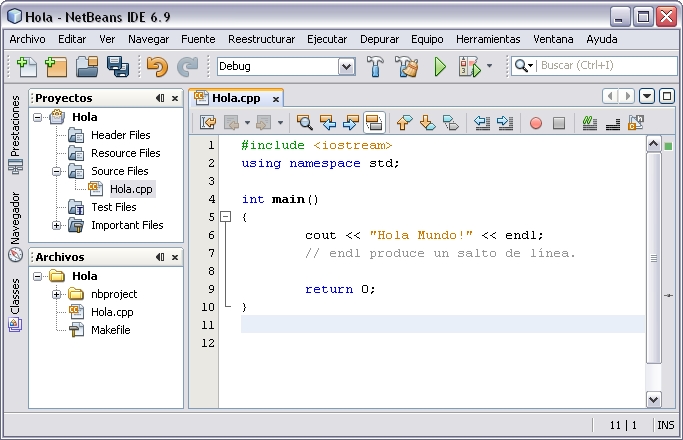Close the Hola.cpp editor tab
Image resolution: width=683 pixels, height=440 pixels.
pyautogui.click(x=276, y=99)
